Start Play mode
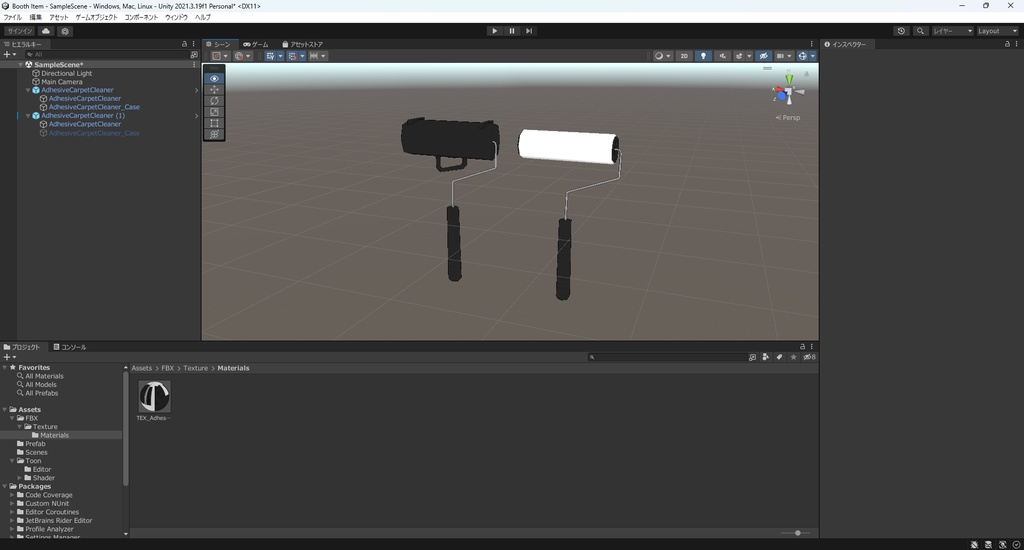This screenshot has height=550, width=1024. point(494,31)
